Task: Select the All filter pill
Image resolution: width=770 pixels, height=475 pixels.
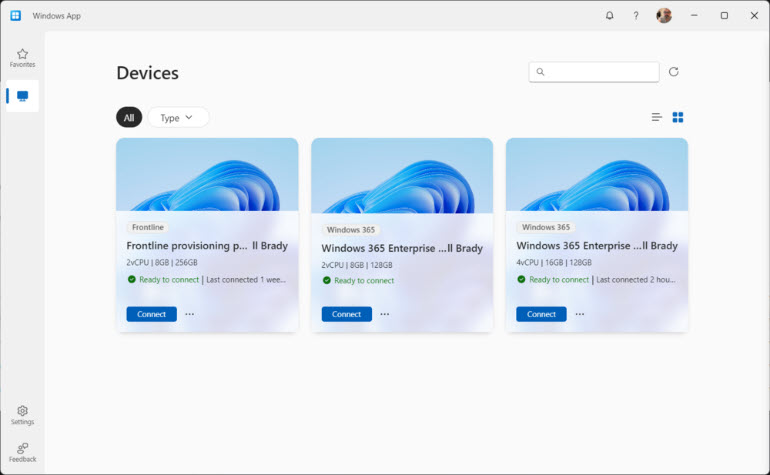Action: (x=128, y=118)
